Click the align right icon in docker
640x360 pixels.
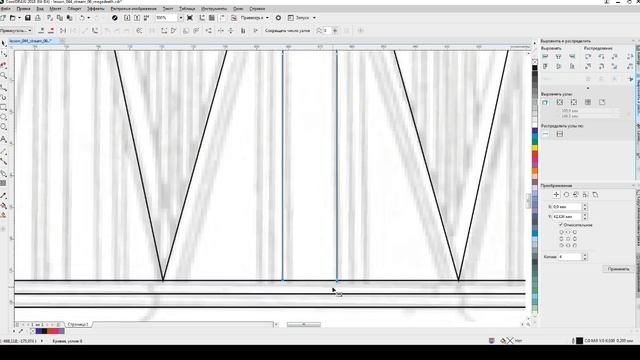(572, 56)
